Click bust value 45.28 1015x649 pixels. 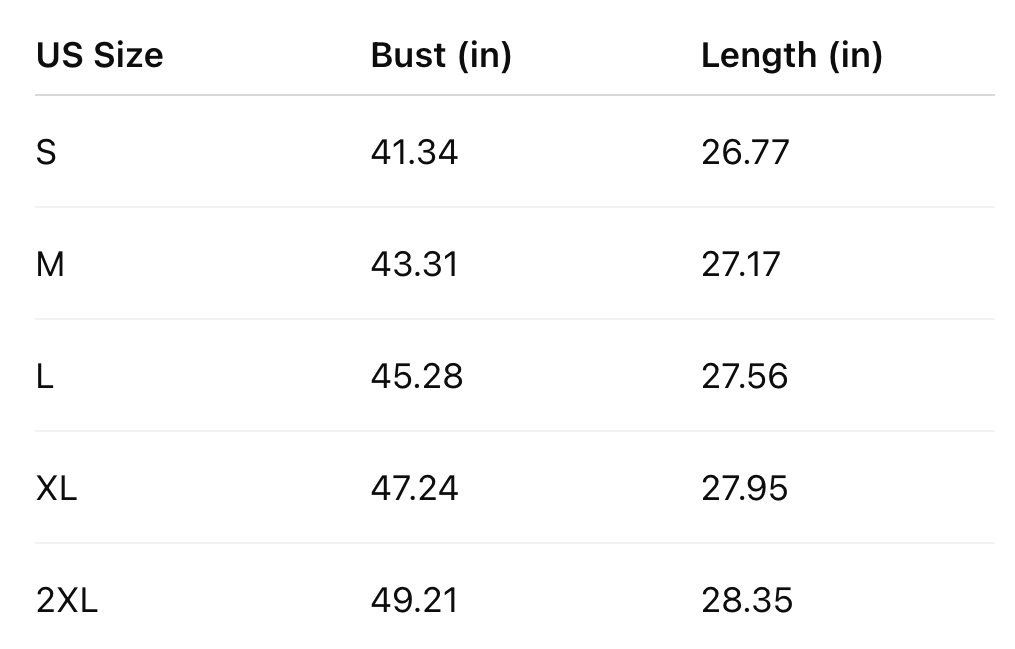(416, 376)
